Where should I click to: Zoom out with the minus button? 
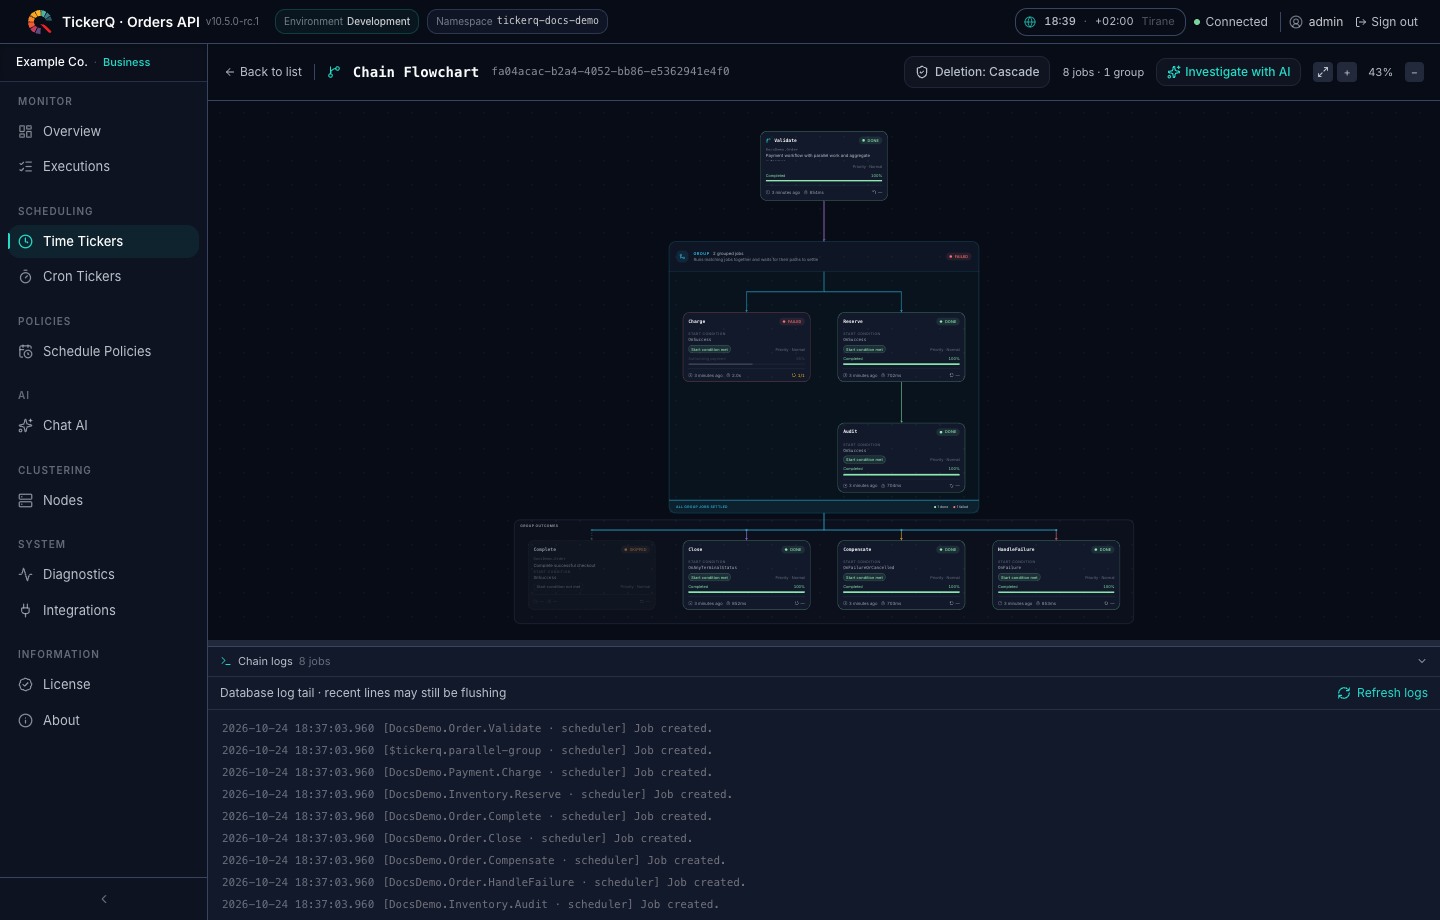point(1414,72)
